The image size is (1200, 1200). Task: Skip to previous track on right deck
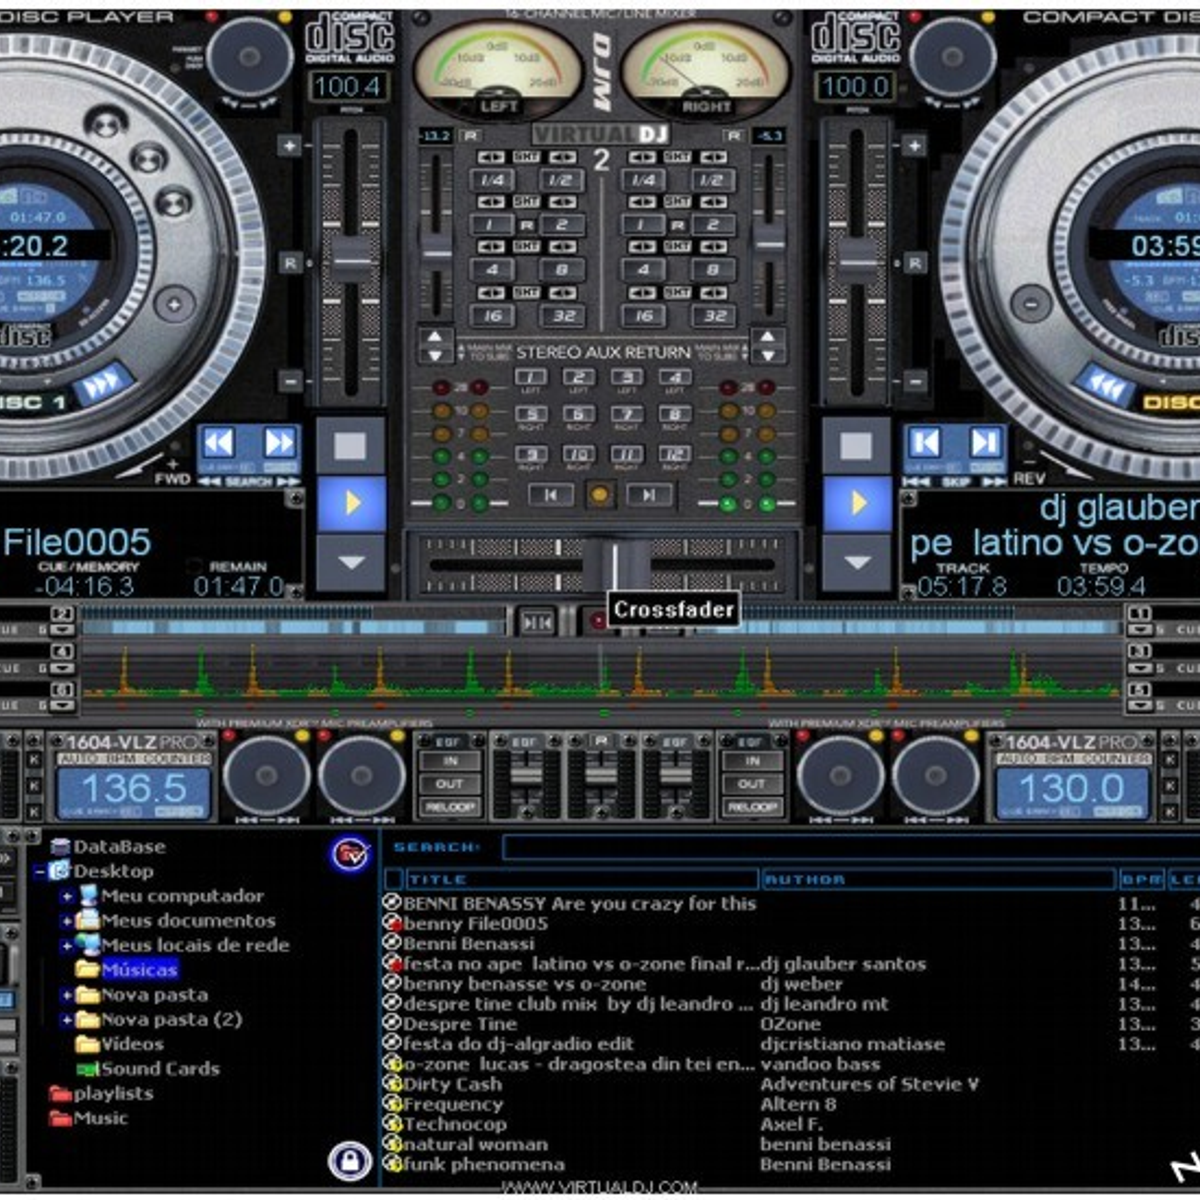[x=925, y=443]
